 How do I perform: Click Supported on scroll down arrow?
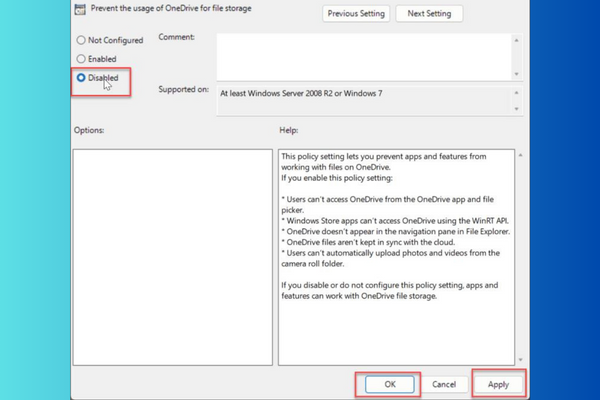point(517,109)
